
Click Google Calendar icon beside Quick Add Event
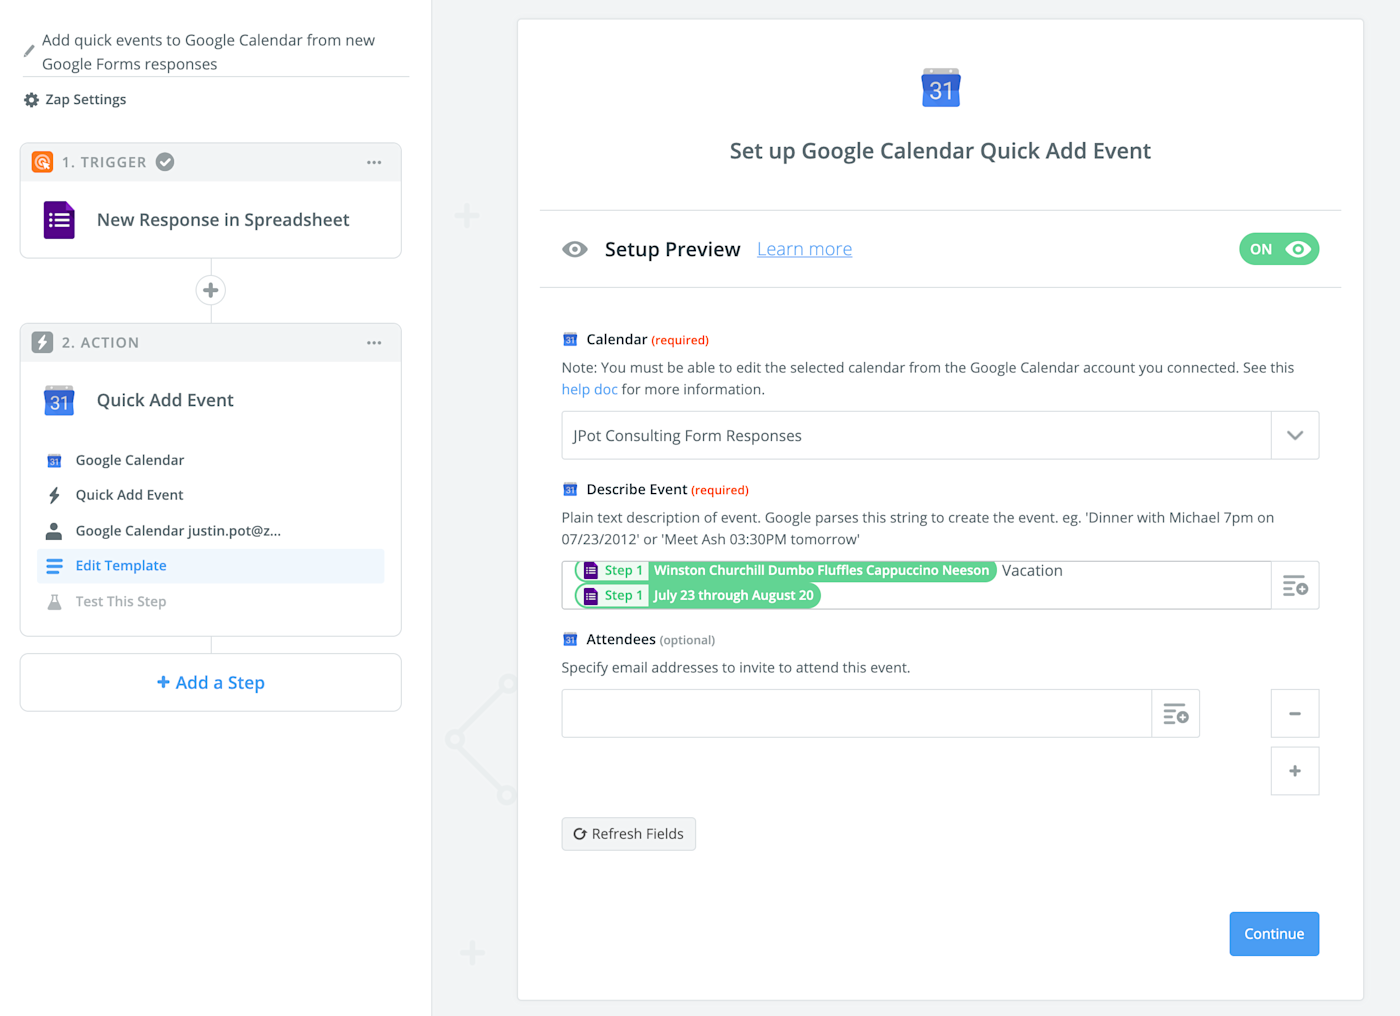click(59, 400)
